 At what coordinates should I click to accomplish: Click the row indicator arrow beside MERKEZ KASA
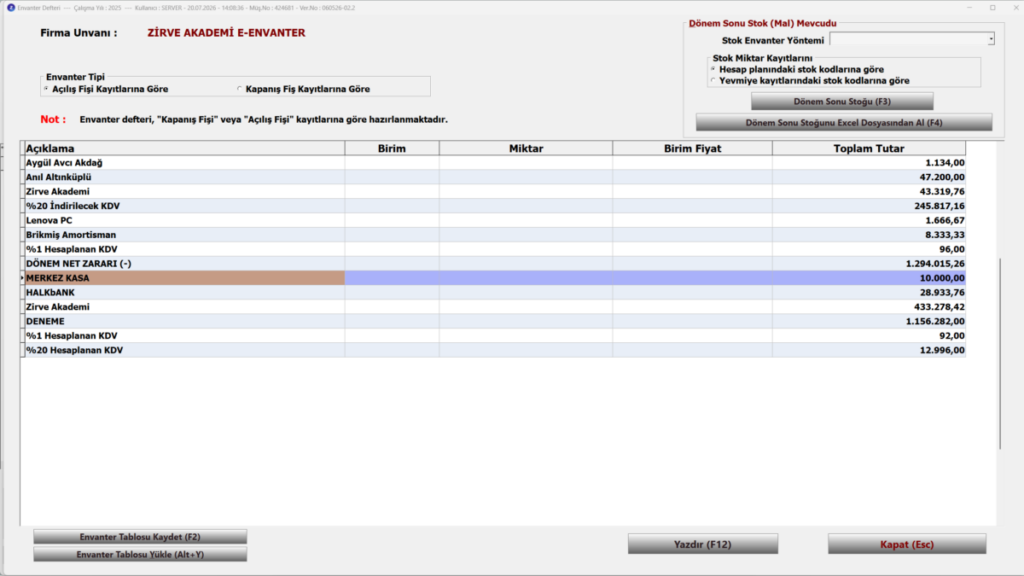click(x=22, y=278)
